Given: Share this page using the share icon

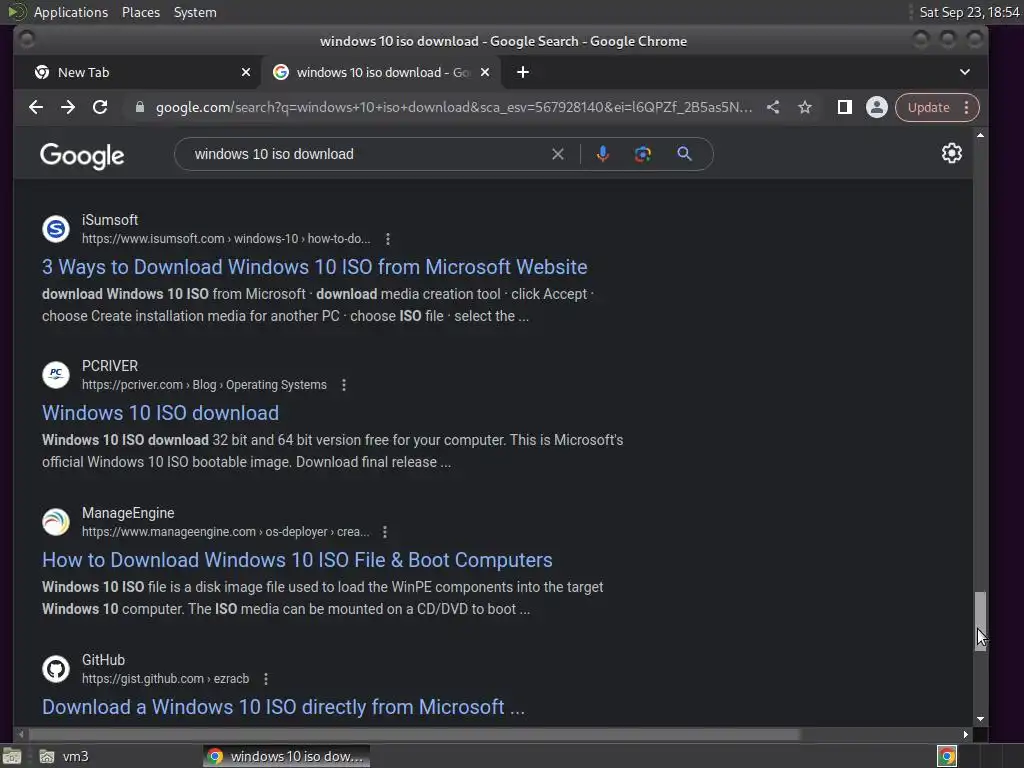Looking at the screenshot, I should 773,107.
